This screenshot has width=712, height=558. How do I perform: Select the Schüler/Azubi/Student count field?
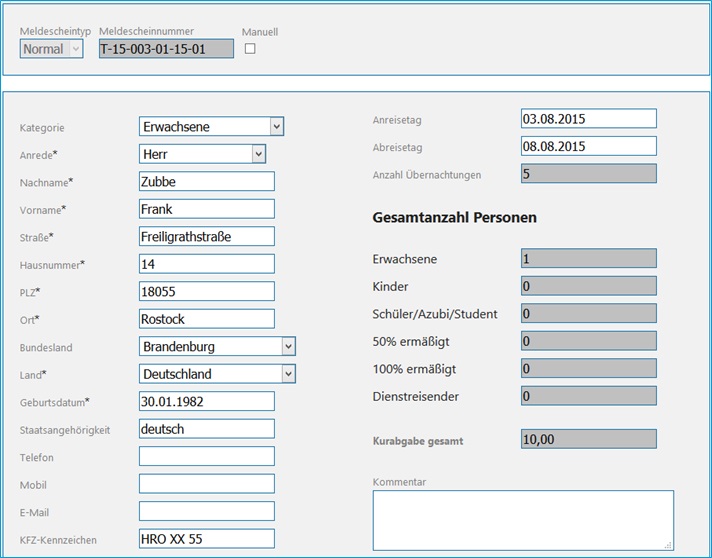588,313
